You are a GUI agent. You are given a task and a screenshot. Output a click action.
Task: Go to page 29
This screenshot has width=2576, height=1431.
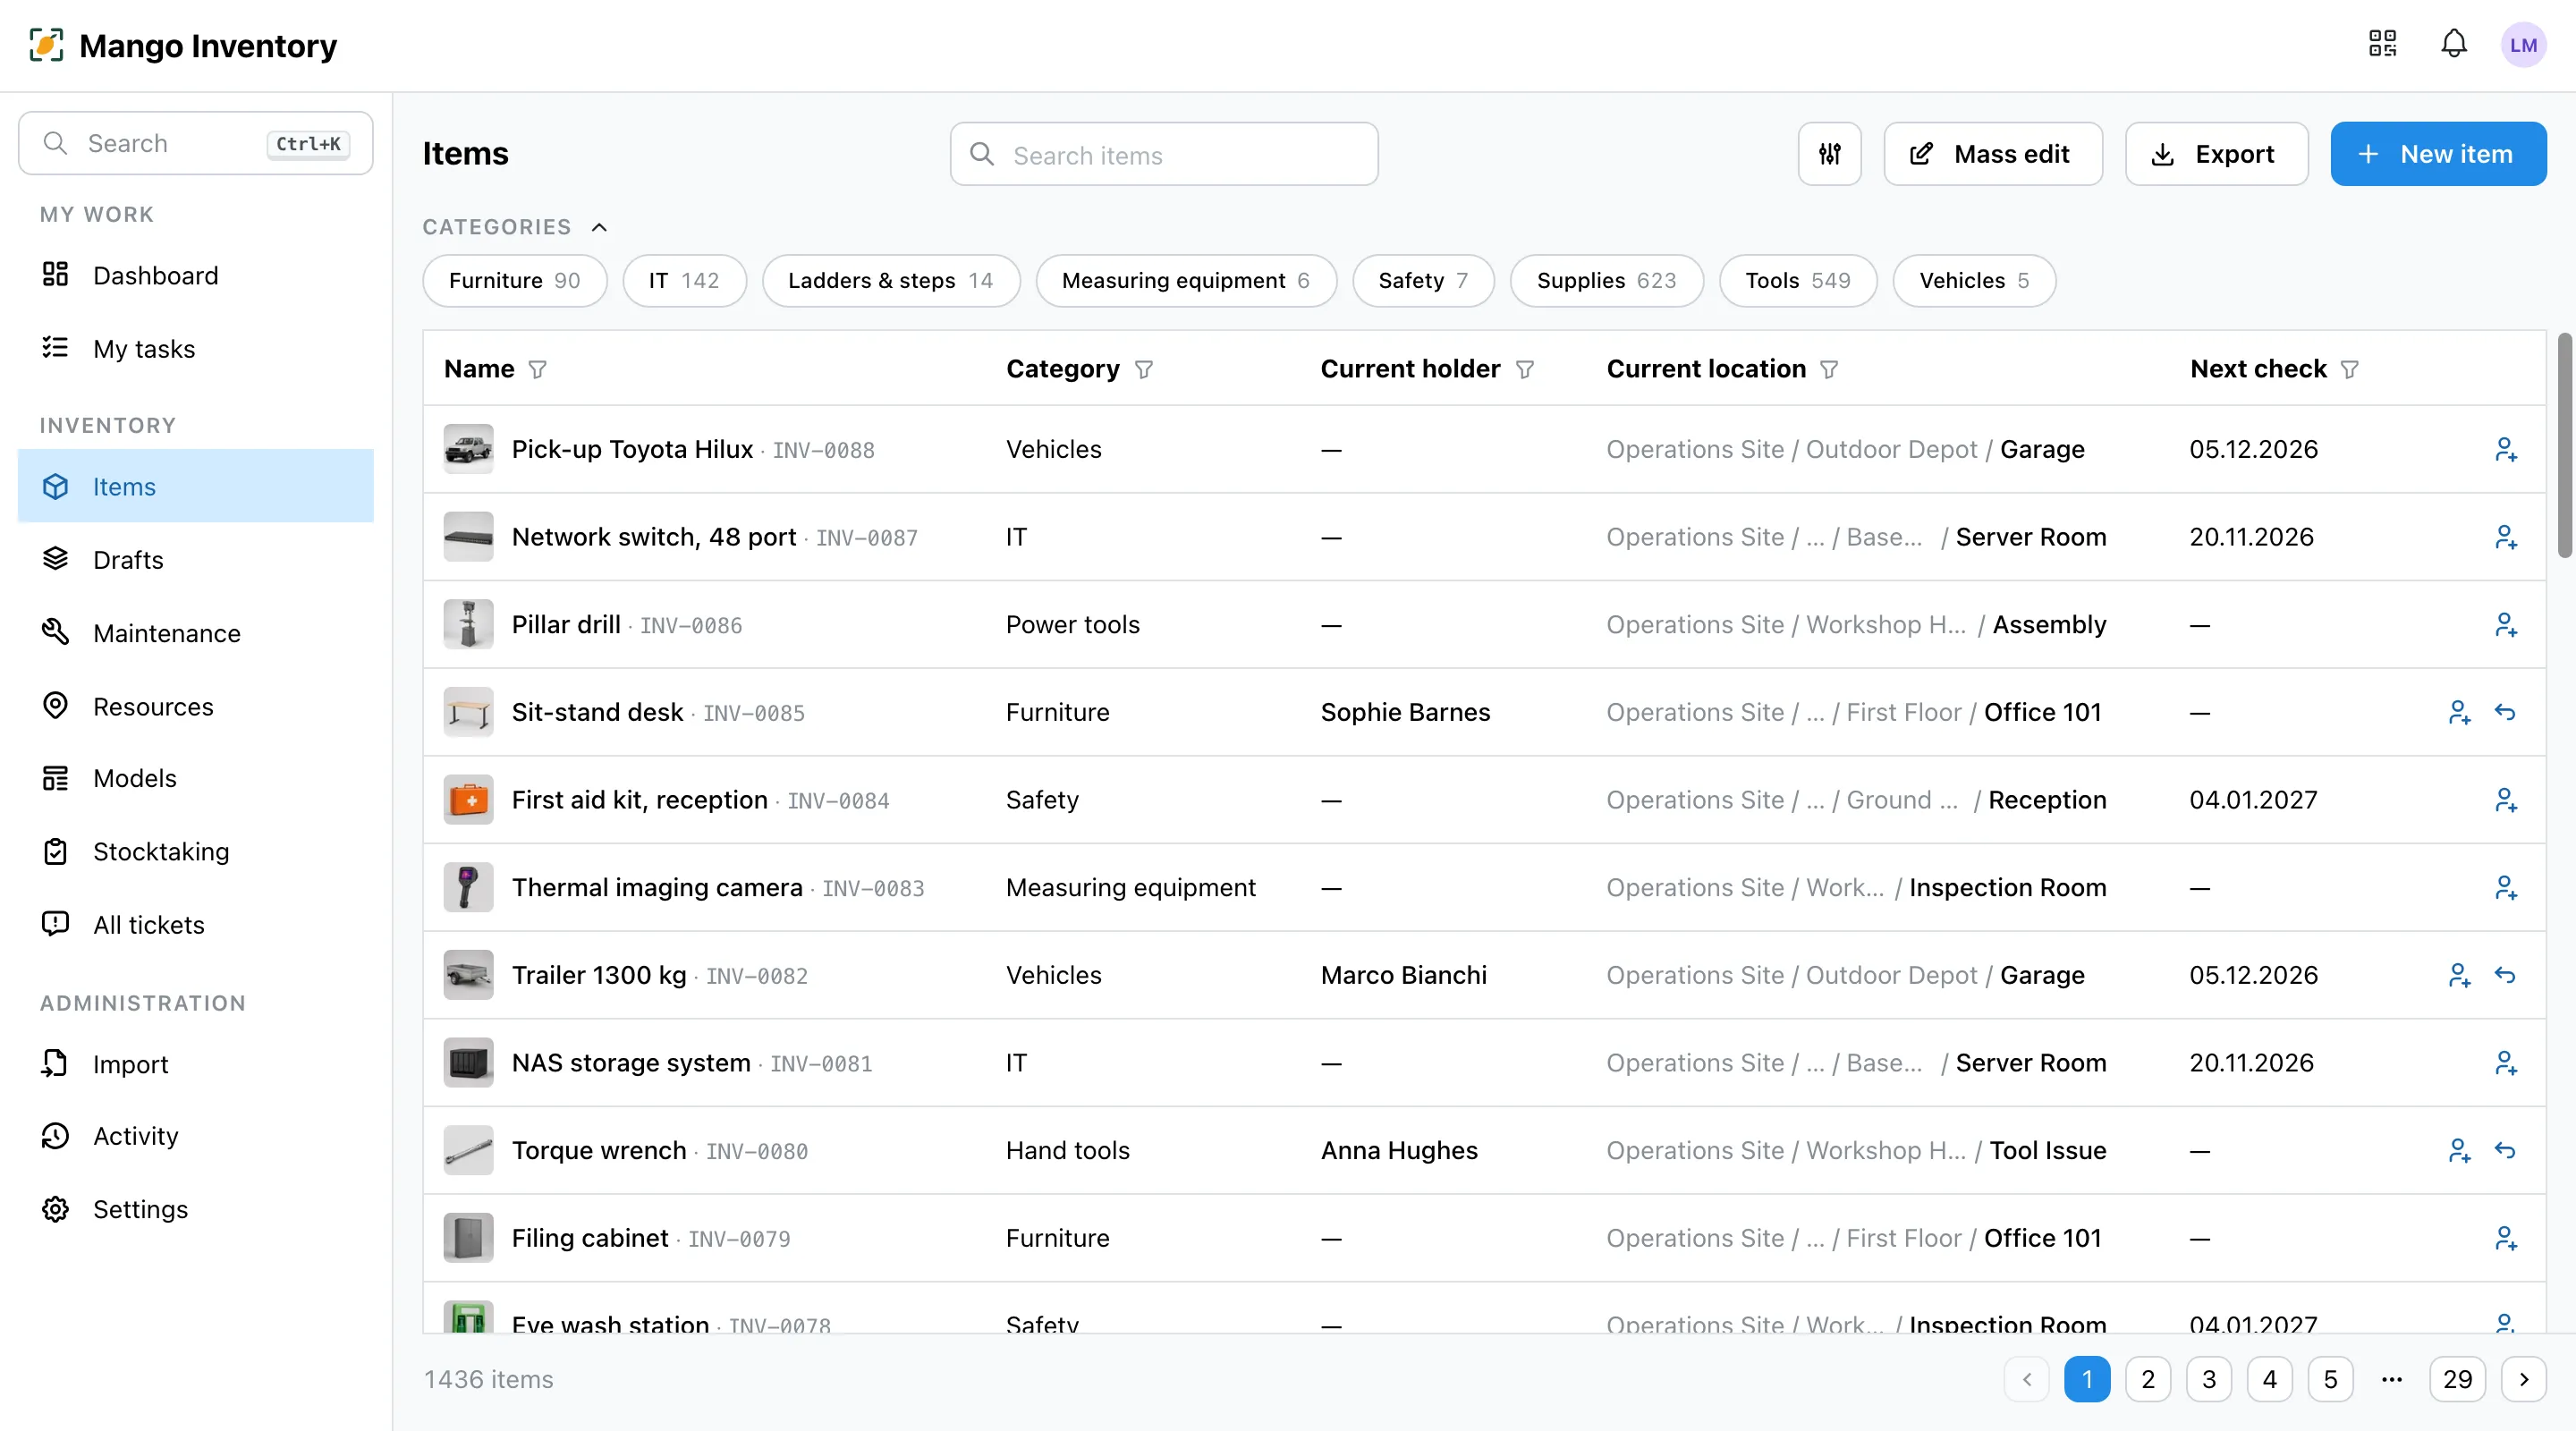coord(2457,1380)
